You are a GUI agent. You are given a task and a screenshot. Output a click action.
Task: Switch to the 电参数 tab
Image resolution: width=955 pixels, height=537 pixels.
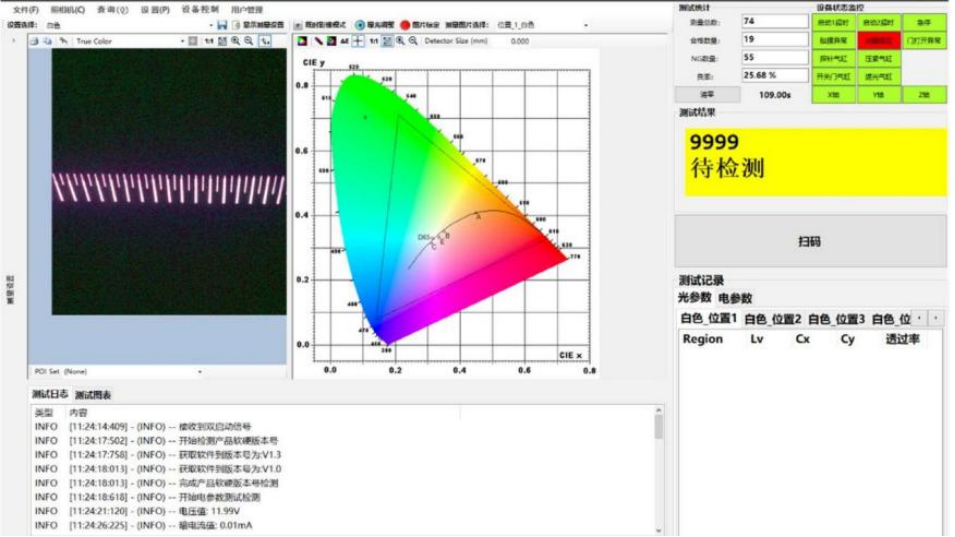pos(735,298)
